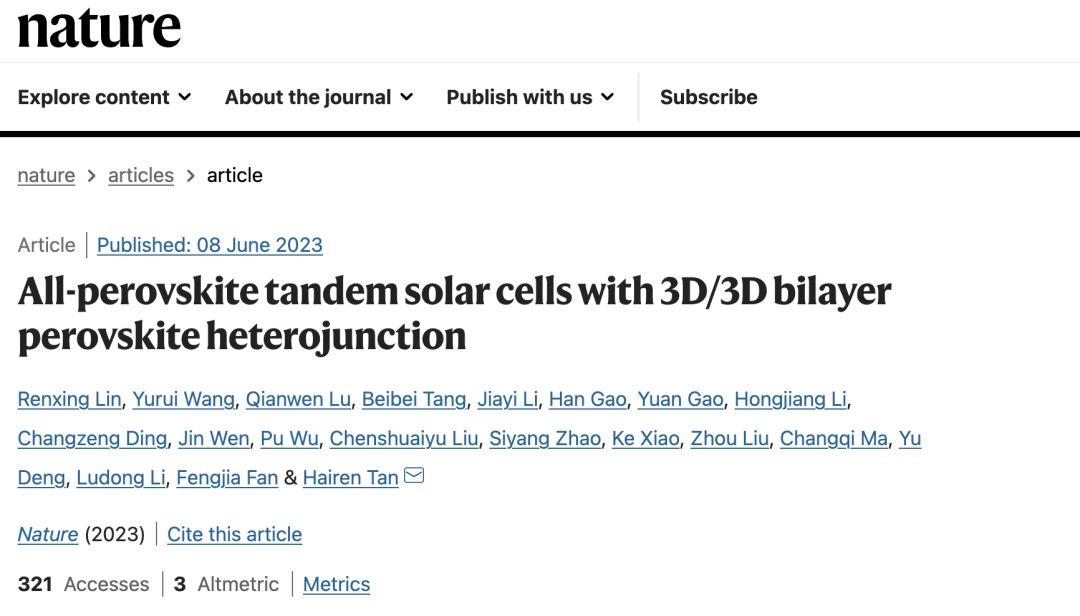Go to the nature breadcrumb link

46,175
